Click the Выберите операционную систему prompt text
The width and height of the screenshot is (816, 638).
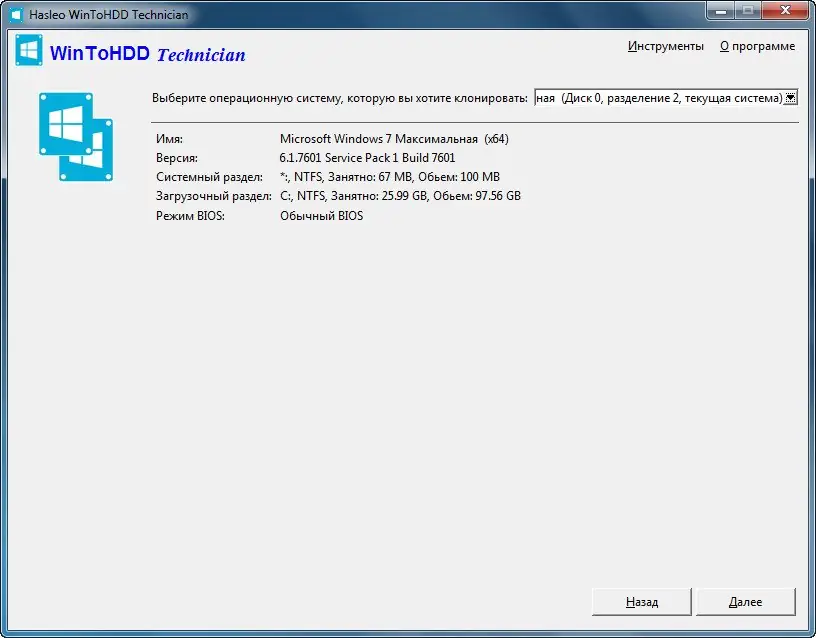tap(340, 98)
